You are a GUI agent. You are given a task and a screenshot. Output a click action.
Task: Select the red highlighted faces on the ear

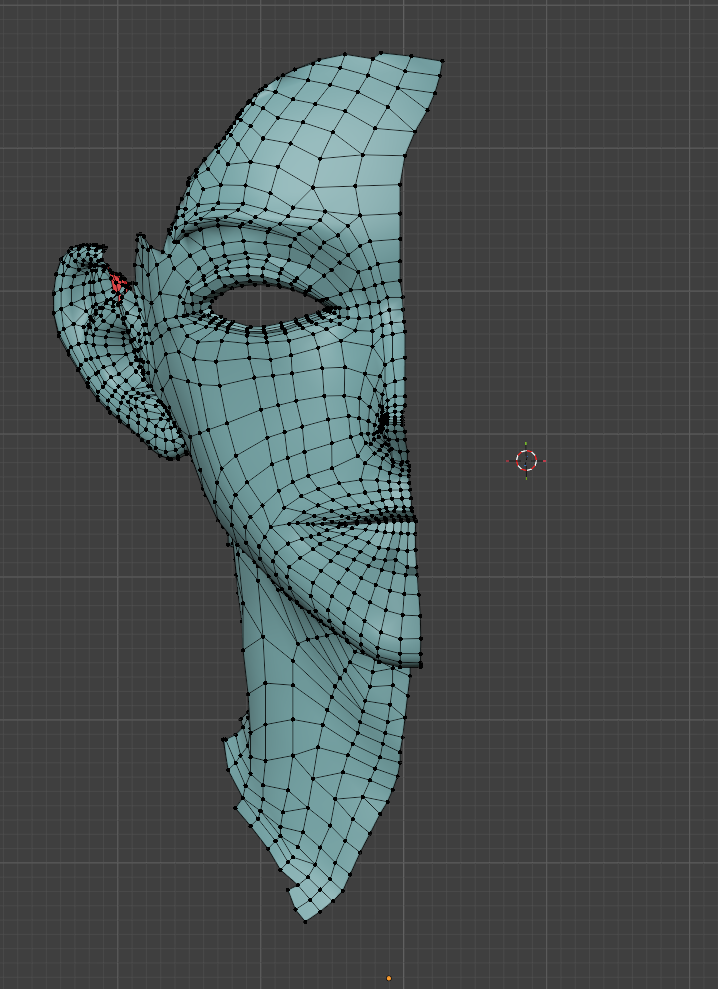(118, 285)
